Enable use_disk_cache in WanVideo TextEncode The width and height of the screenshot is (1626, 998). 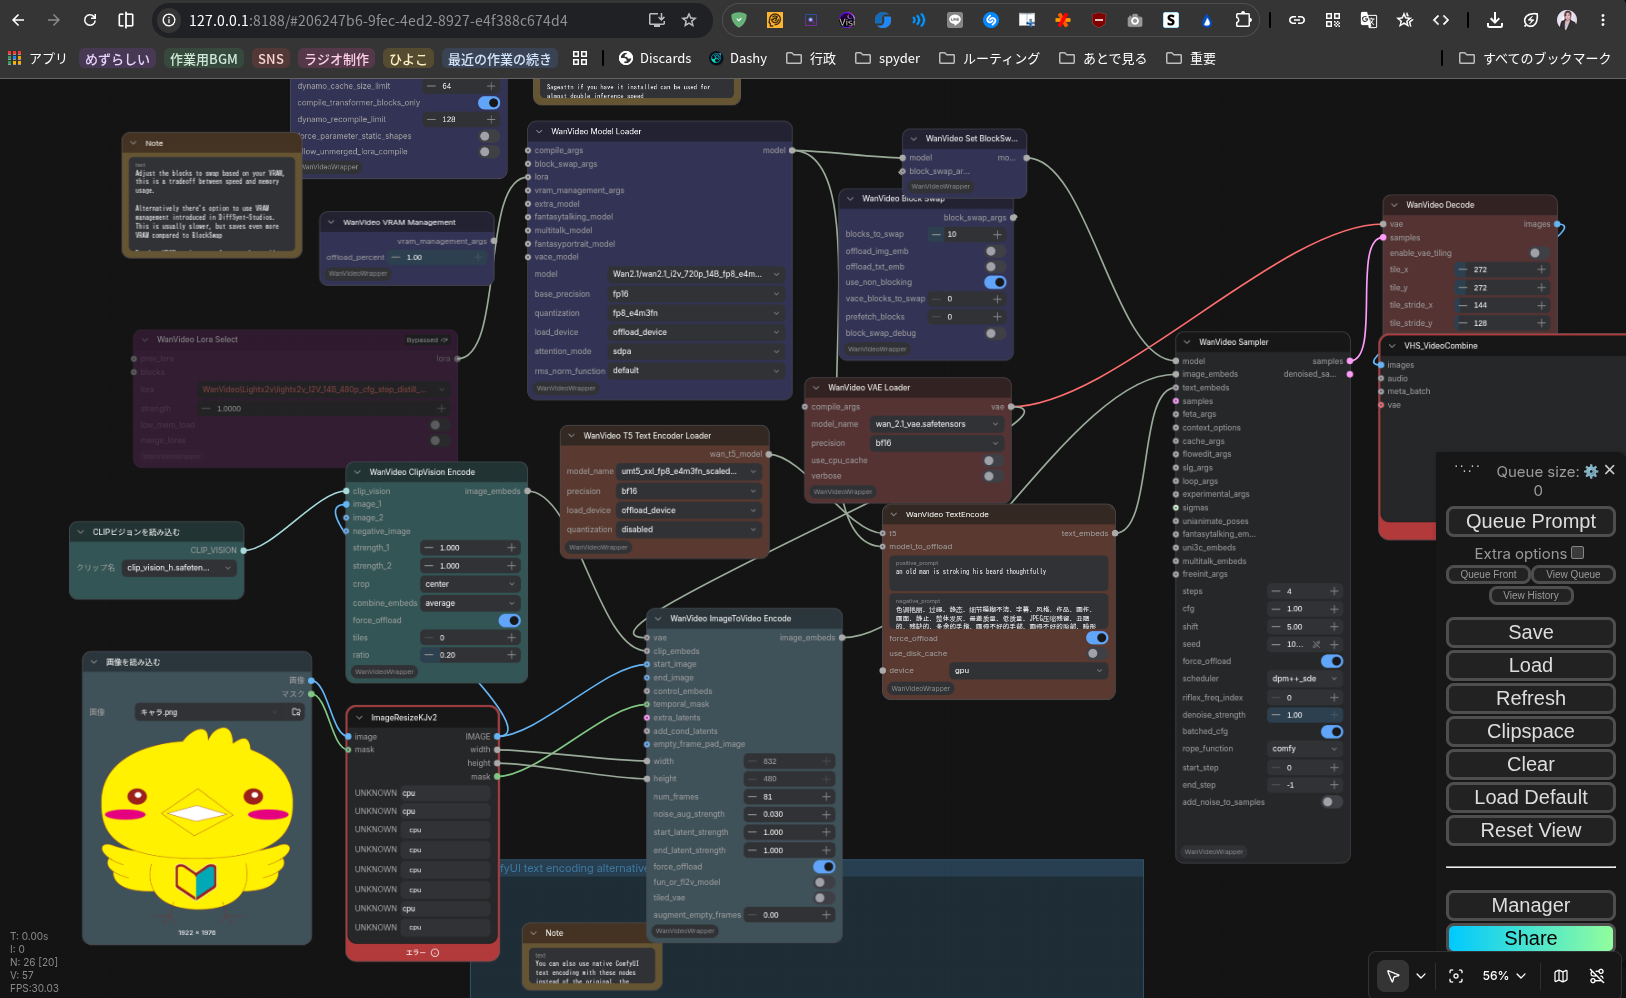pos(1097,653)
